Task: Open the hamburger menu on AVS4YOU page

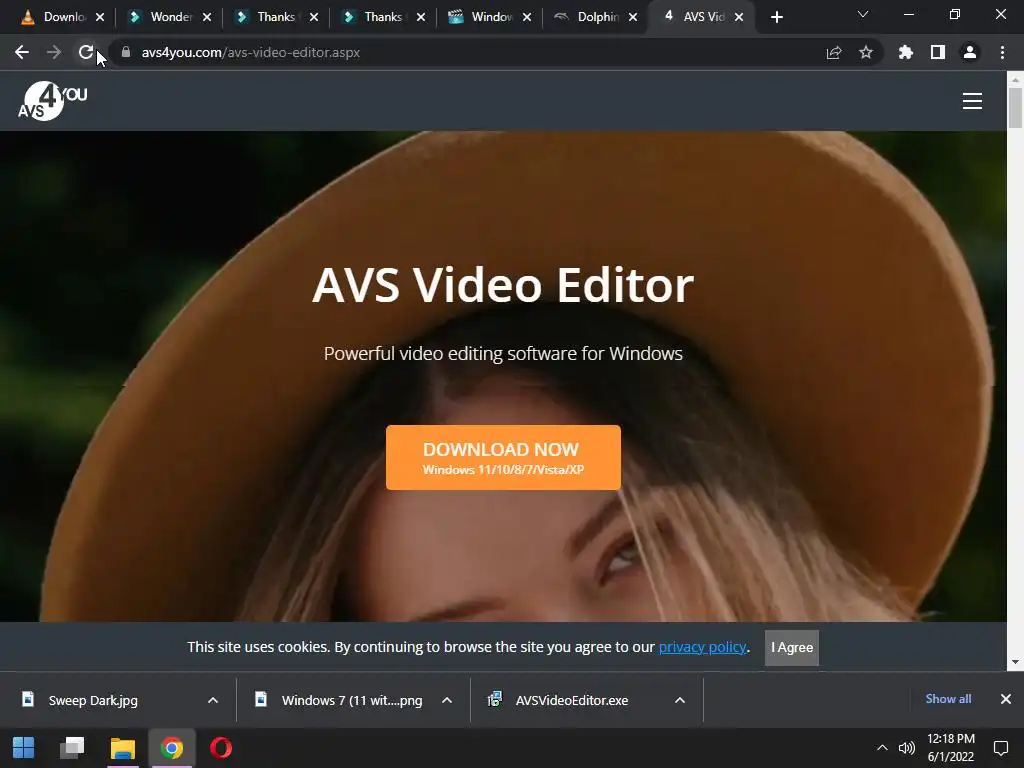Action: tap(972, 101)
